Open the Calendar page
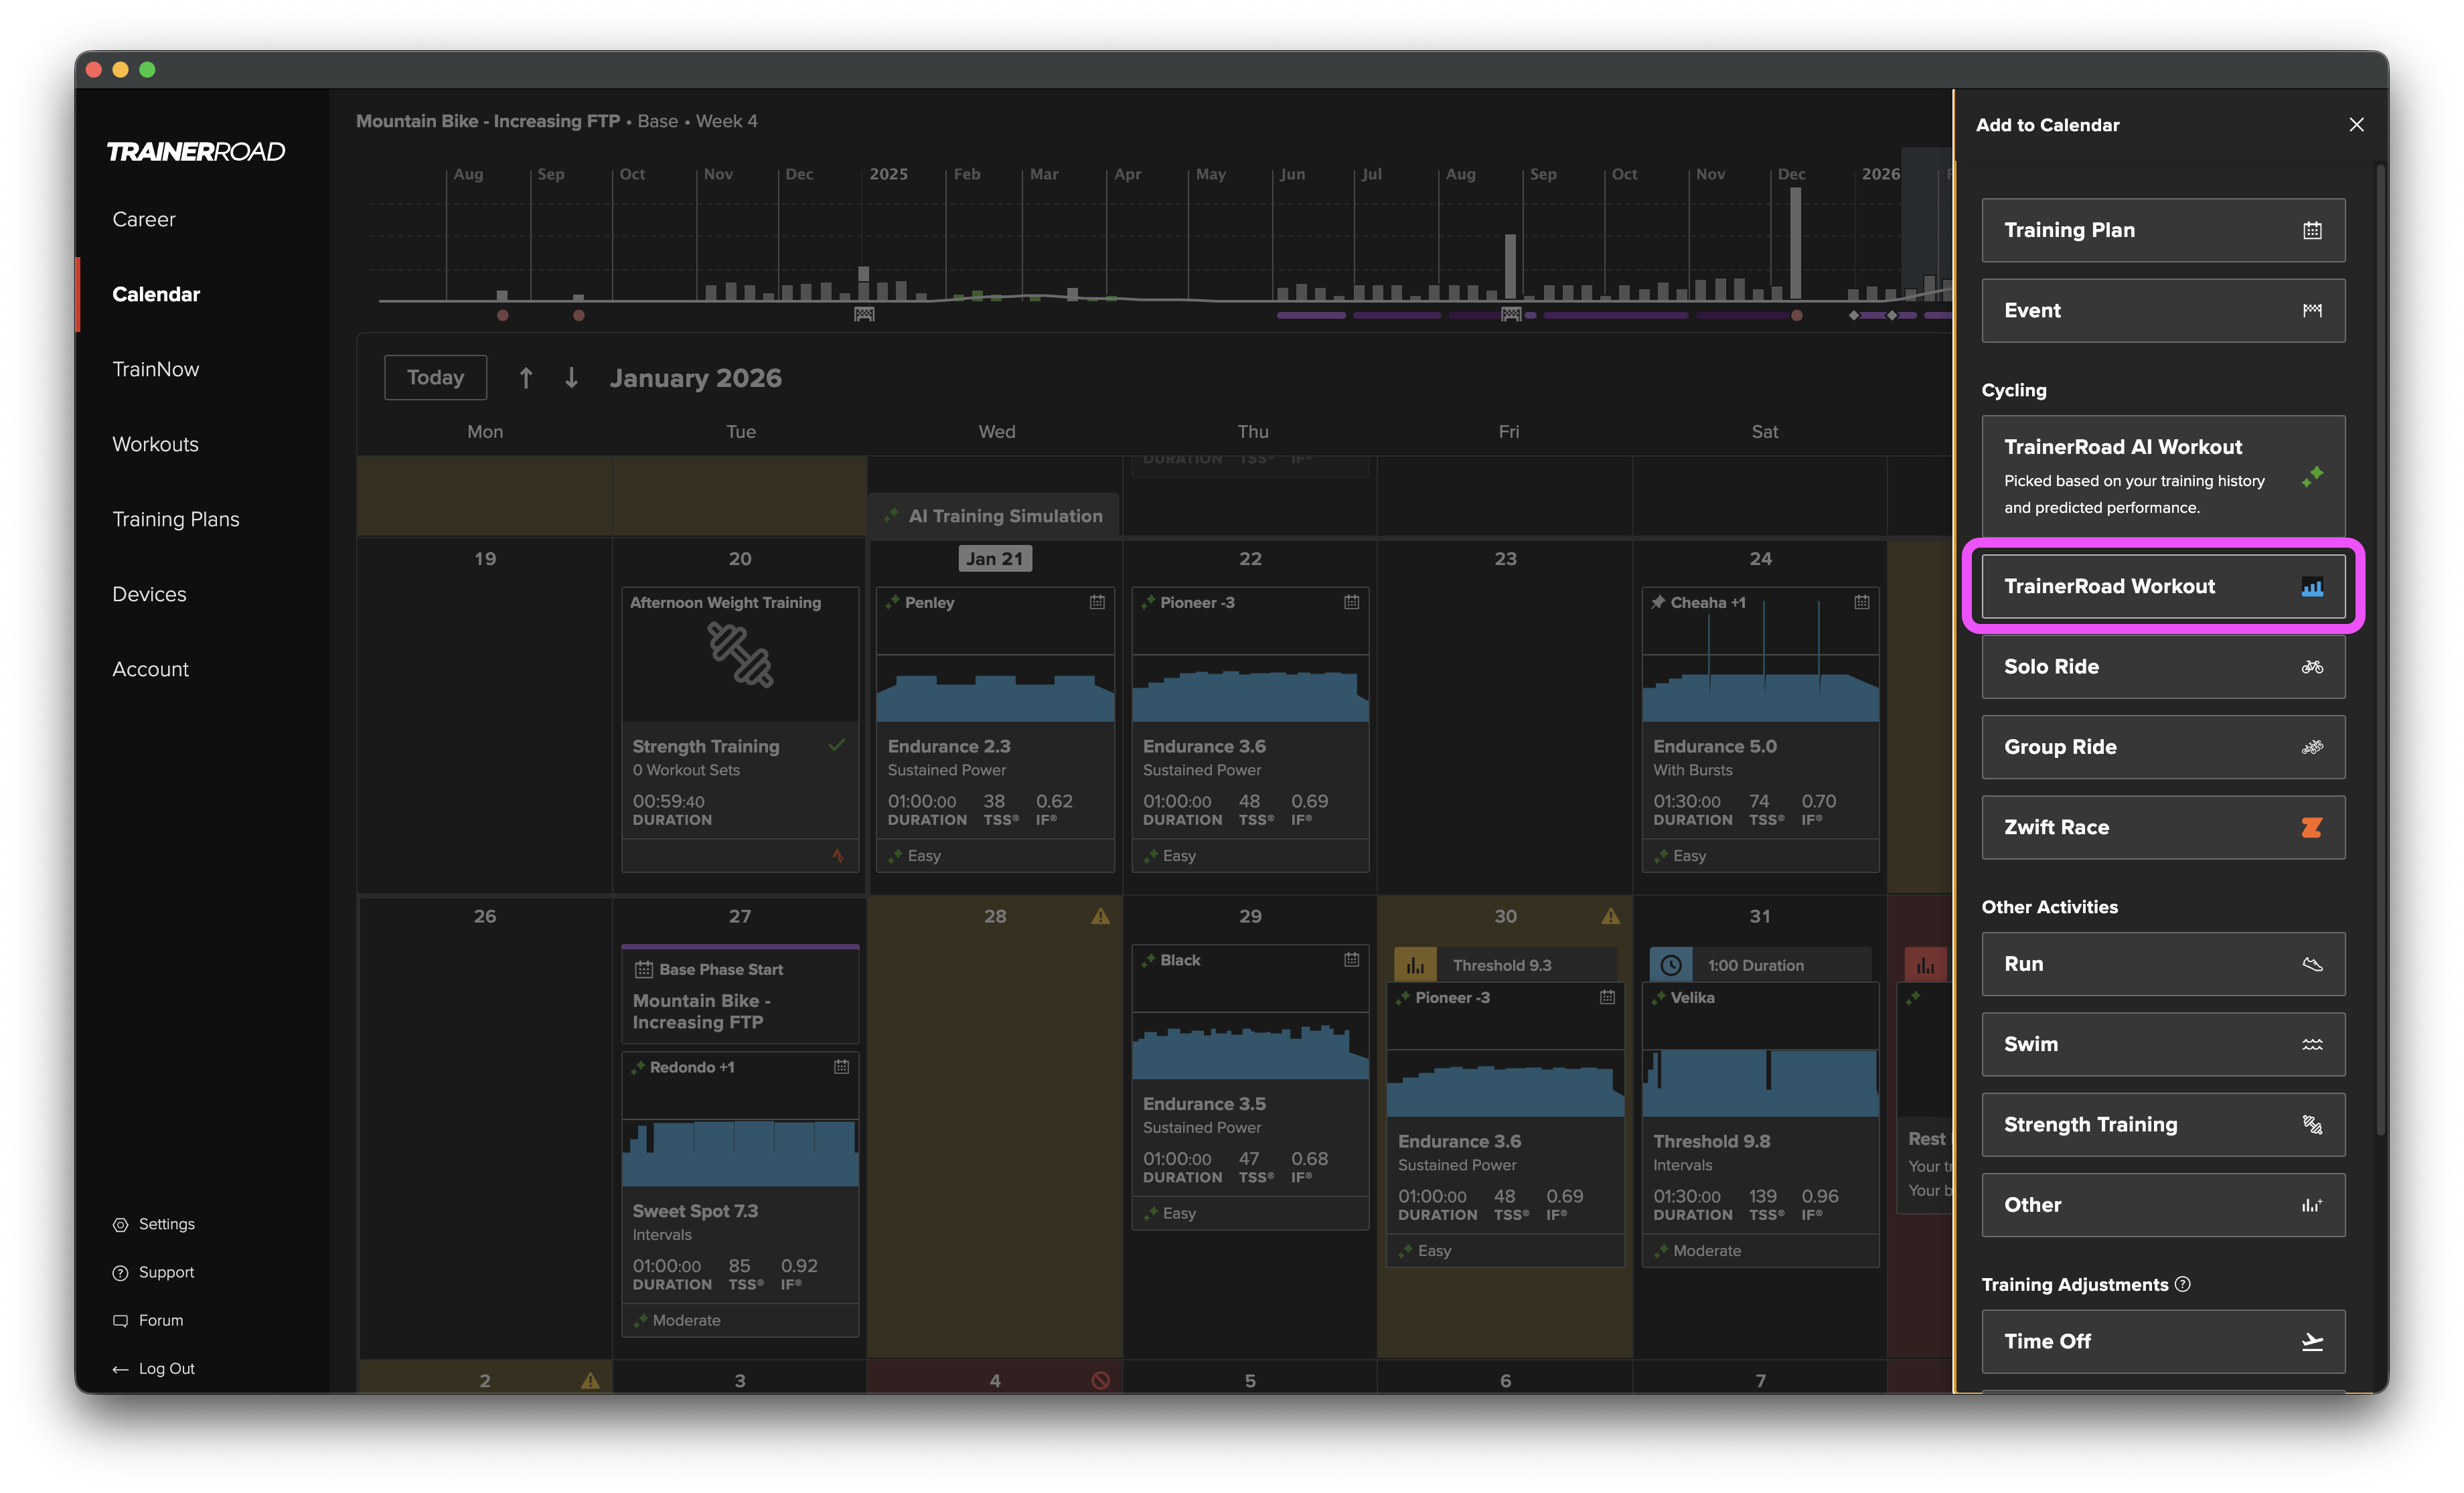 click(156, 294)
